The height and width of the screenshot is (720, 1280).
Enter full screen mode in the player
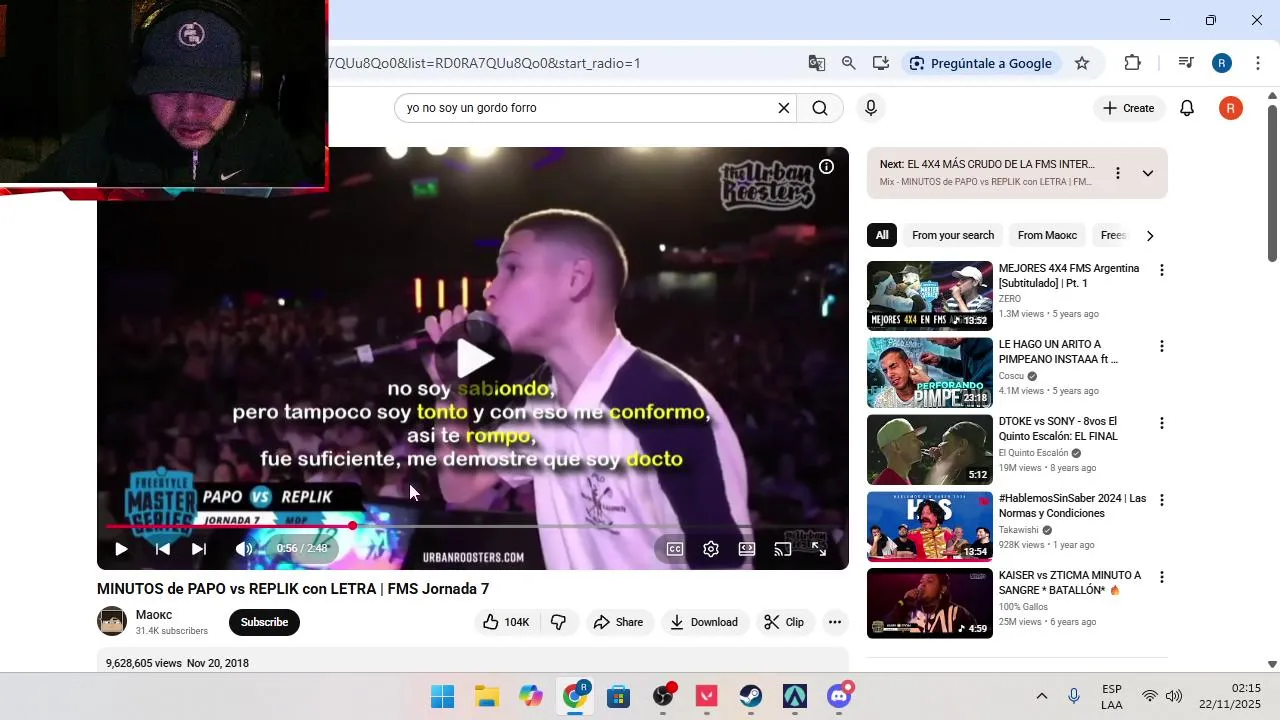[819, 549]
